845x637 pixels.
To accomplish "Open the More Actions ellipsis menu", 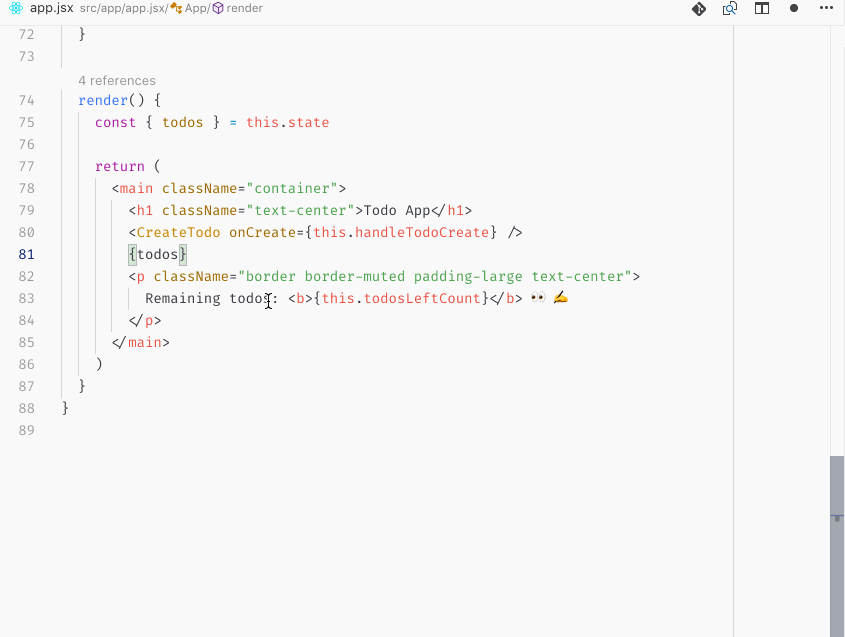I will pyautogui.click(x=825, y=8).
